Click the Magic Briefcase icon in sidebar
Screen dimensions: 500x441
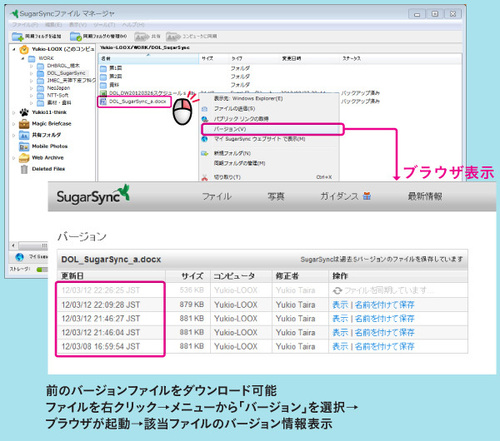[24, 124]
